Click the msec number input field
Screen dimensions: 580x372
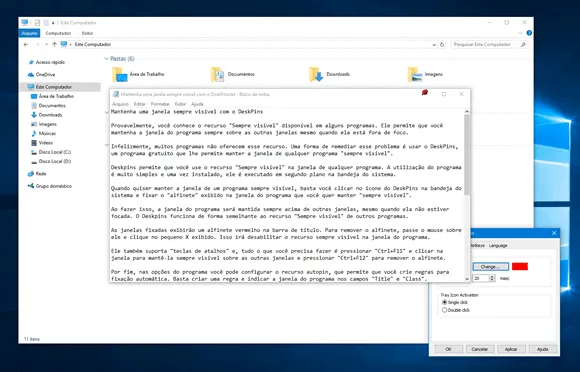480,278
